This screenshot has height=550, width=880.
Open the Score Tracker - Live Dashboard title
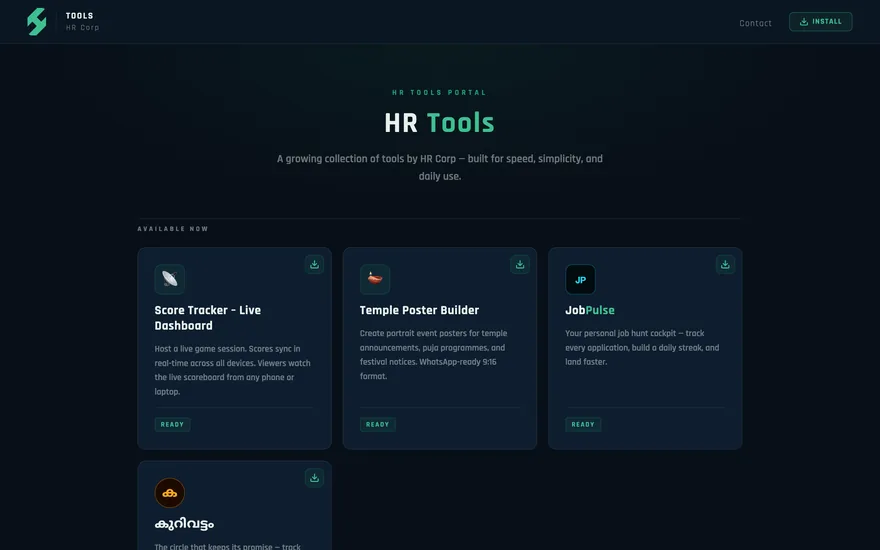pos(208,318)
